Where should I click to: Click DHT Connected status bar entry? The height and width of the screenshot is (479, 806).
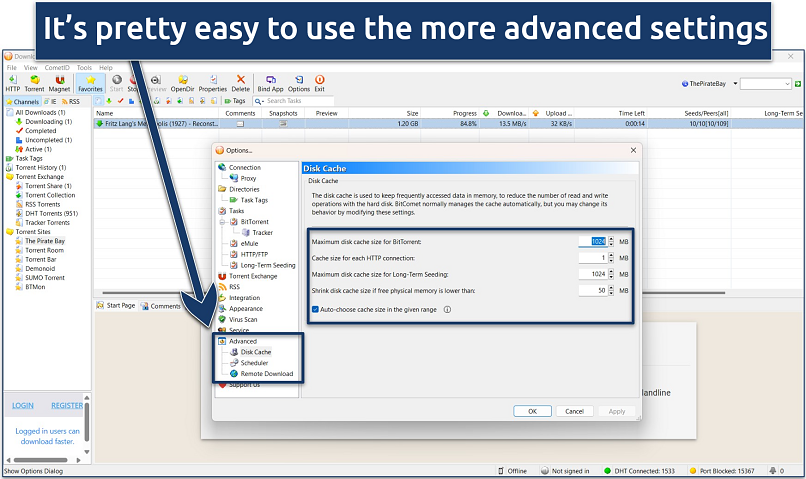point(639,471)
